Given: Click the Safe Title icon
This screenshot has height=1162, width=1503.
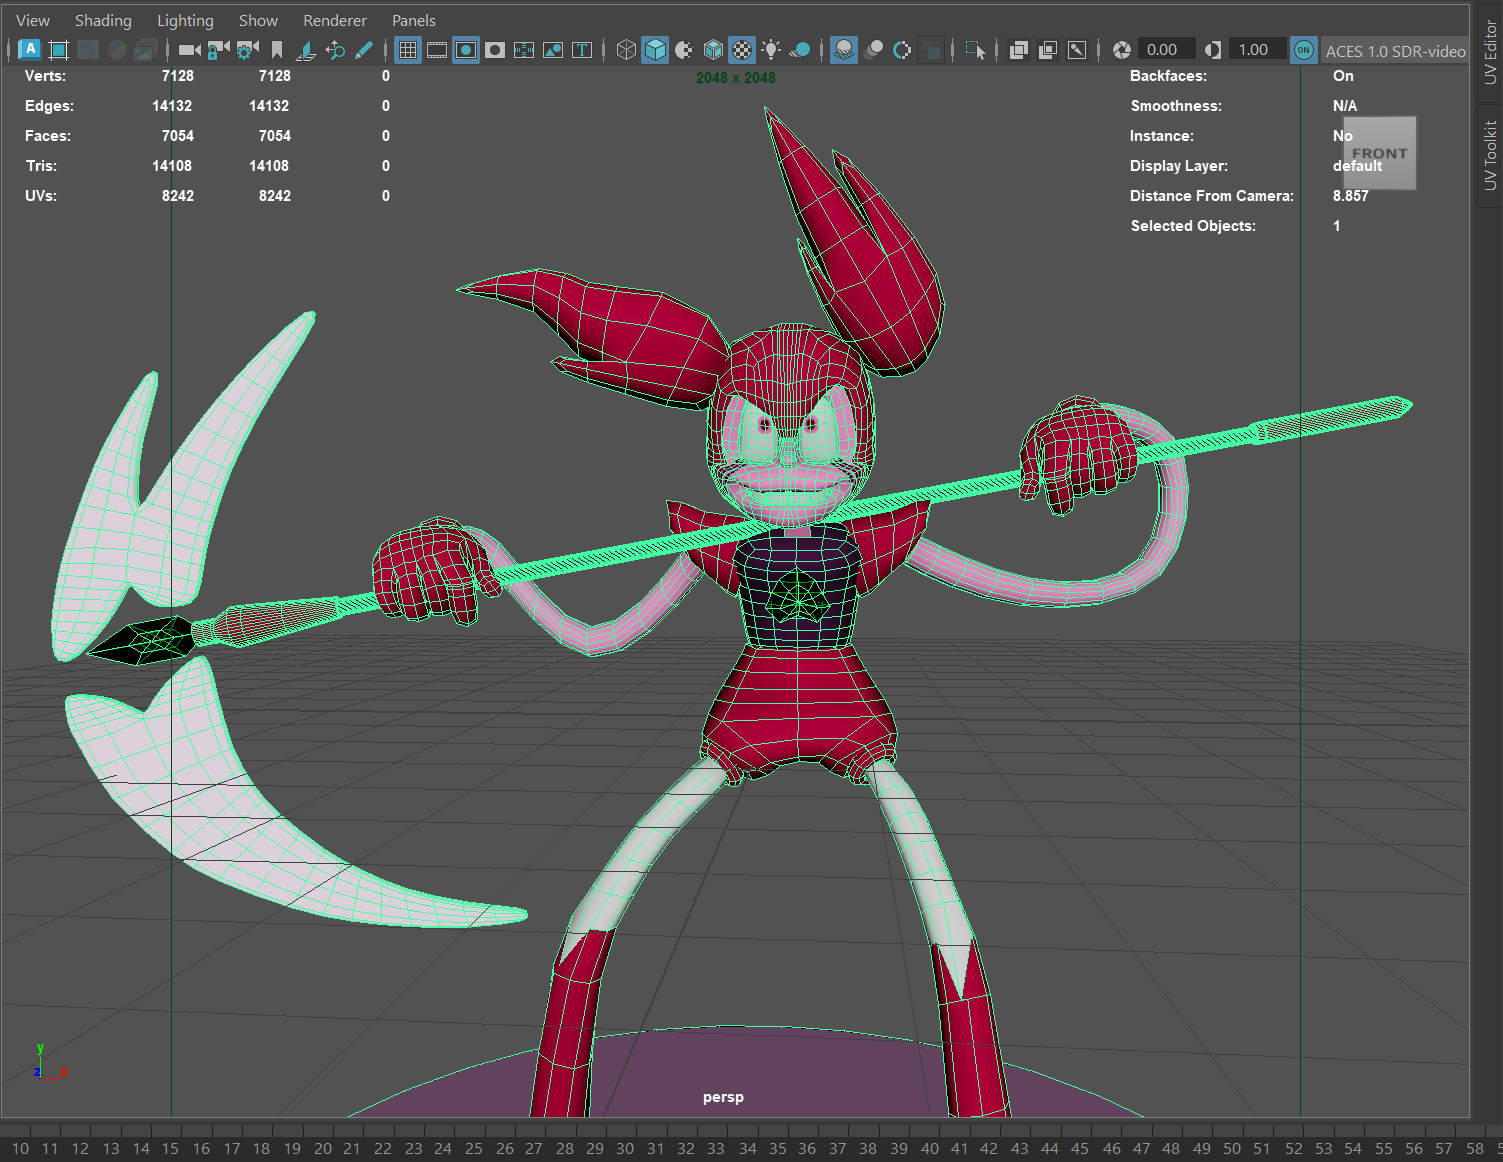Looking at the screenshot, I should (x=582, y=50).
